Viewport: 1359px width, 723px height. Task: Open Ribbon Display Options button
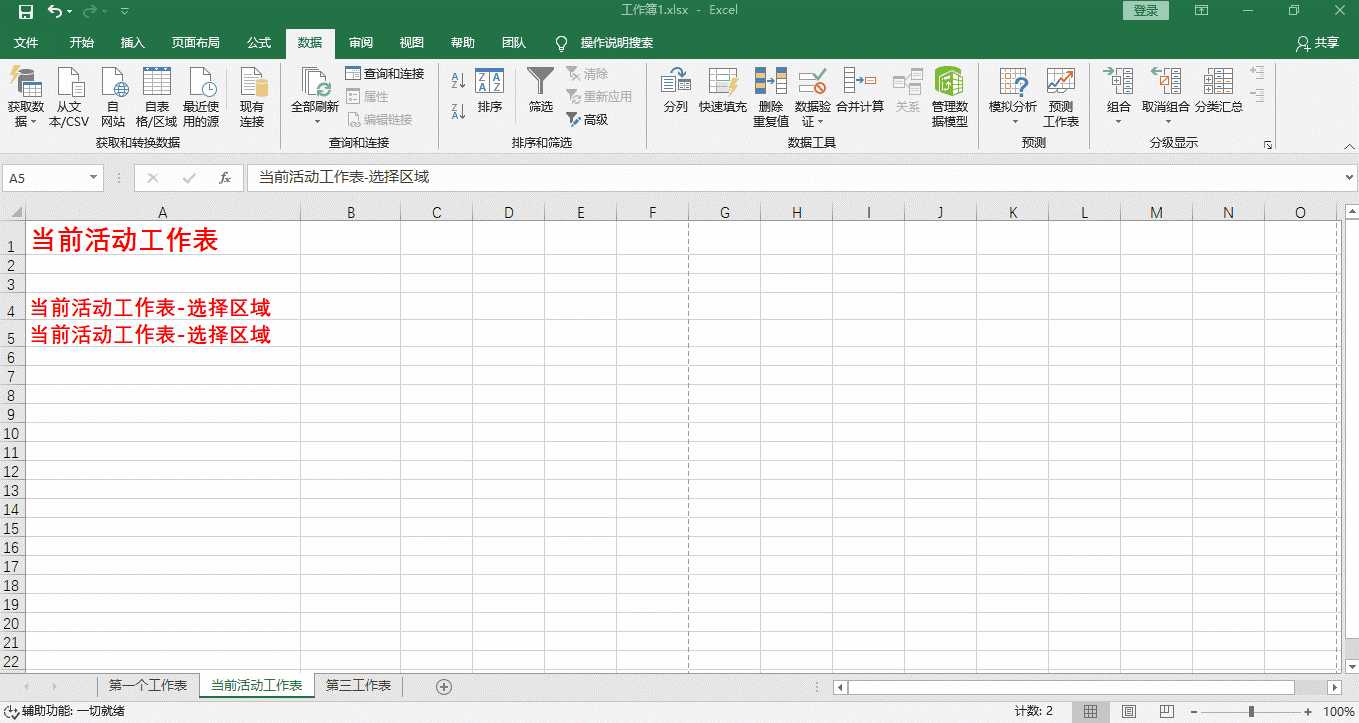[x=1201, y=11]
